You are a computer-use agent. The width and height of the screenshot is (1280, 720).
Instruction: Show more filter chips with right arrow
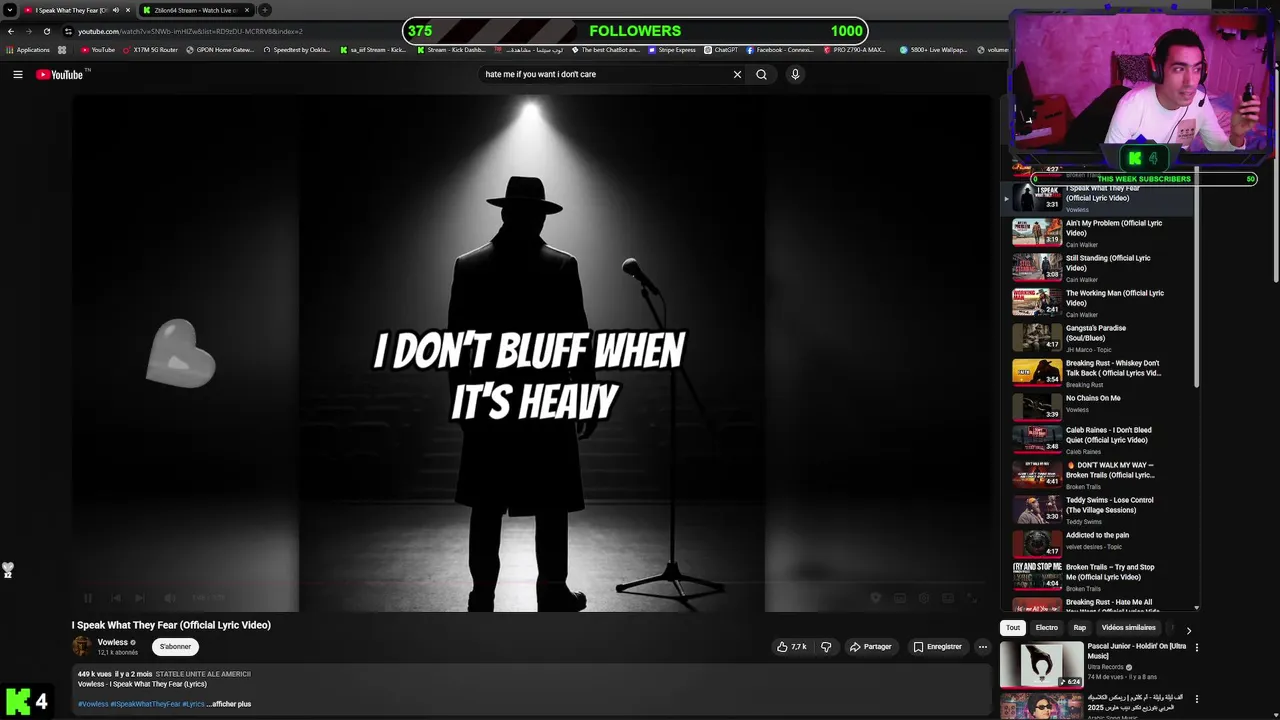click(1188, 631)
